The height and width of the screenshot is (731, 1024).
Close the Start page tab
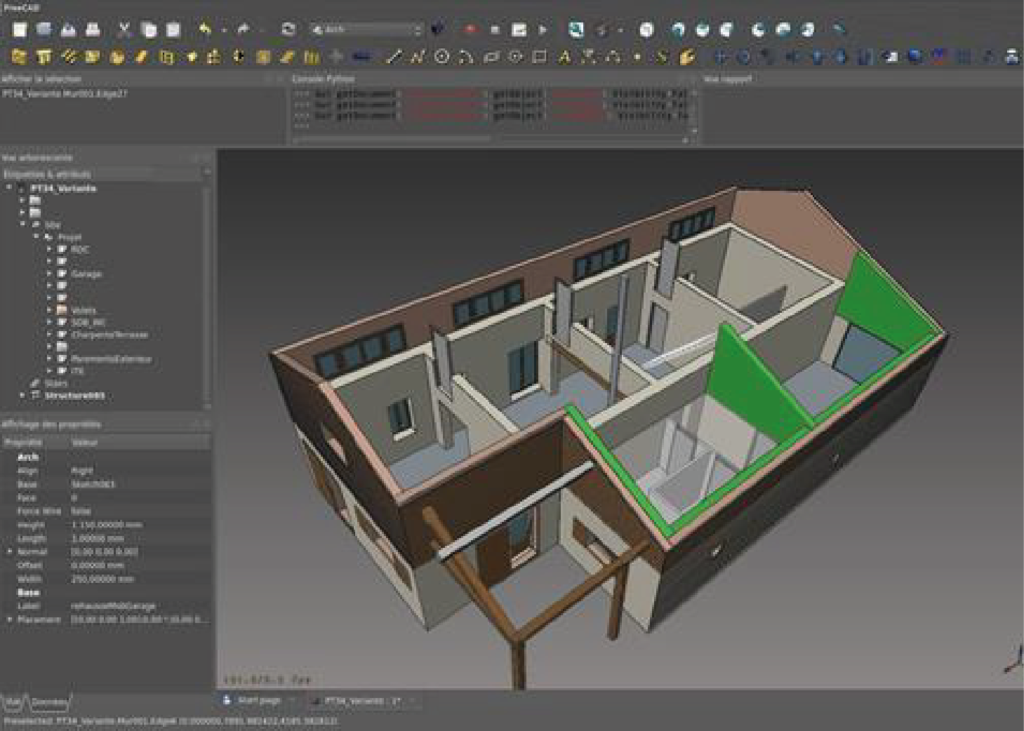point(293,701)
